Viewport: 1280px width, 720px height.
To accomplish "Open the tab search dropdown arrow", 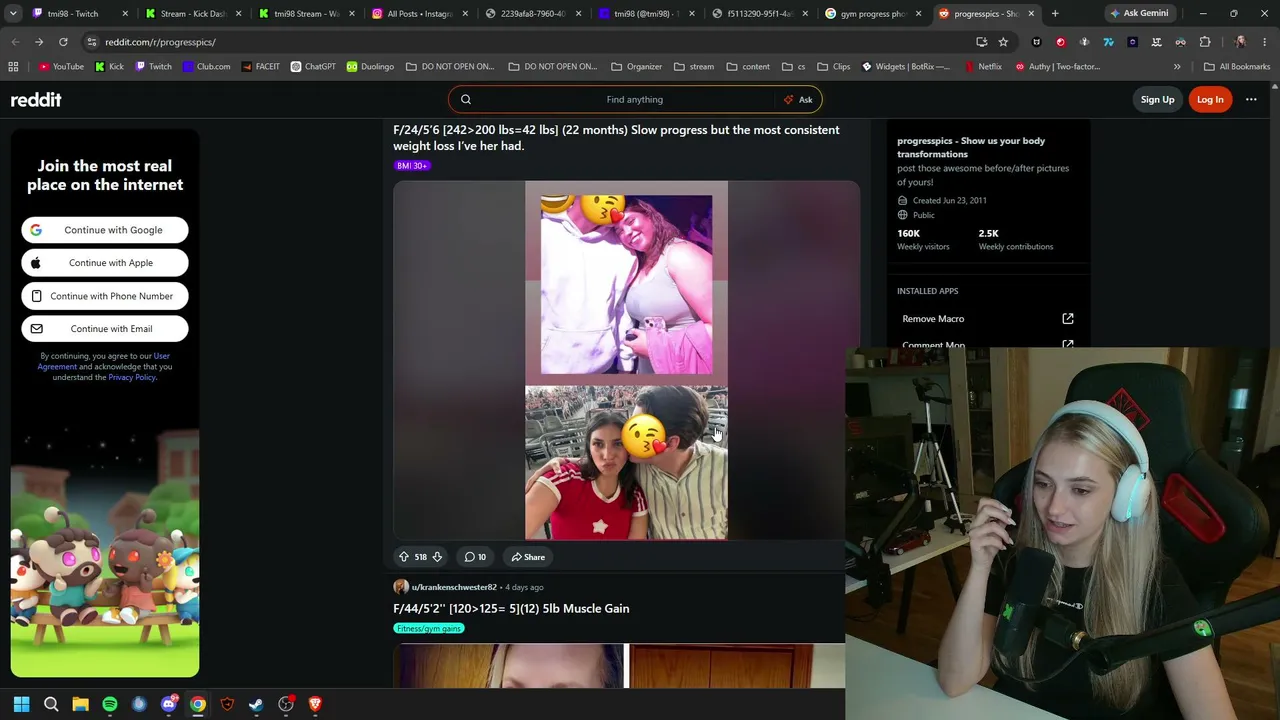I will pos(15,14).
